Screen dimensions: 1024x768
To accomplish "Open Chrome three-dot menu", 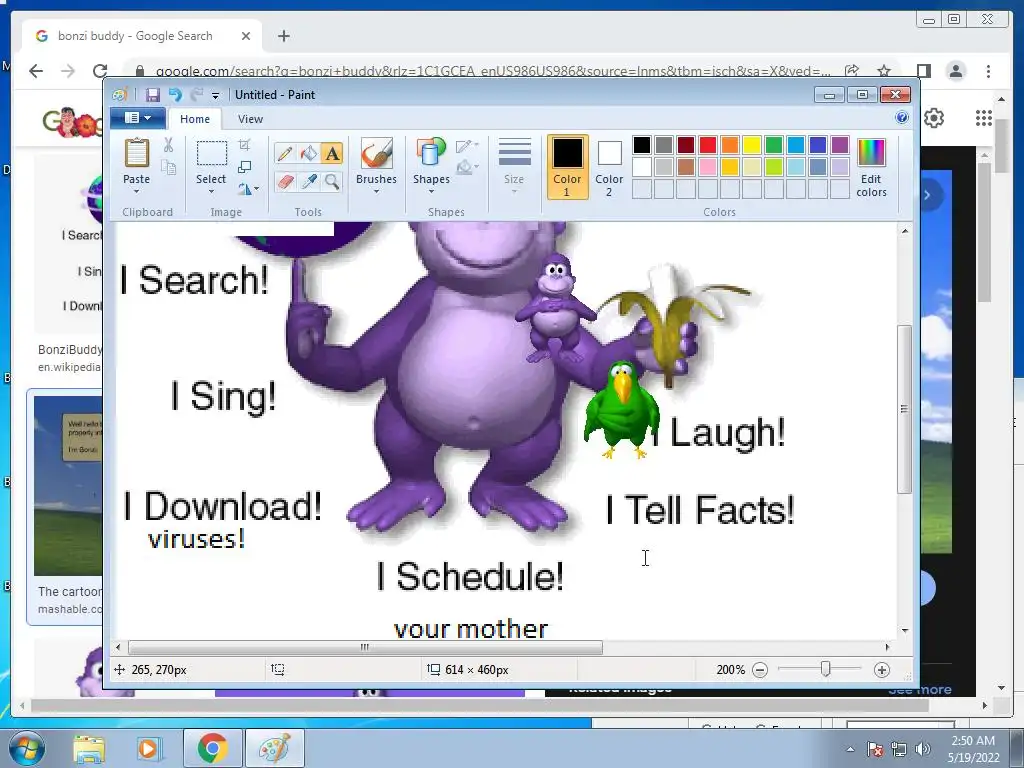I will [x=988, y=71].
